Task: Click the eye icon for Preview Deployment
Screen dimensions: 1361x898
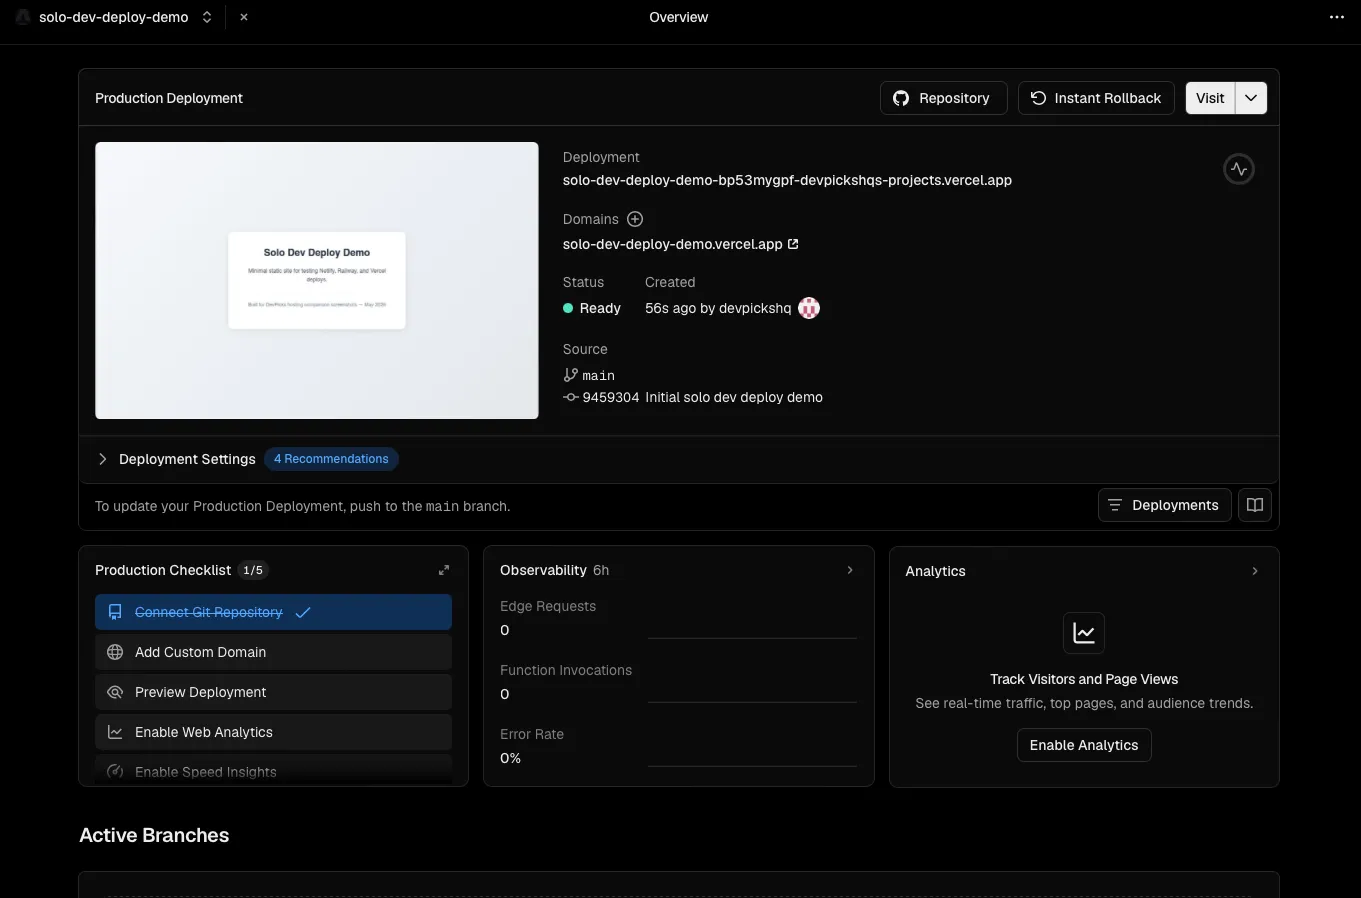Action: [x=115, y=692]
